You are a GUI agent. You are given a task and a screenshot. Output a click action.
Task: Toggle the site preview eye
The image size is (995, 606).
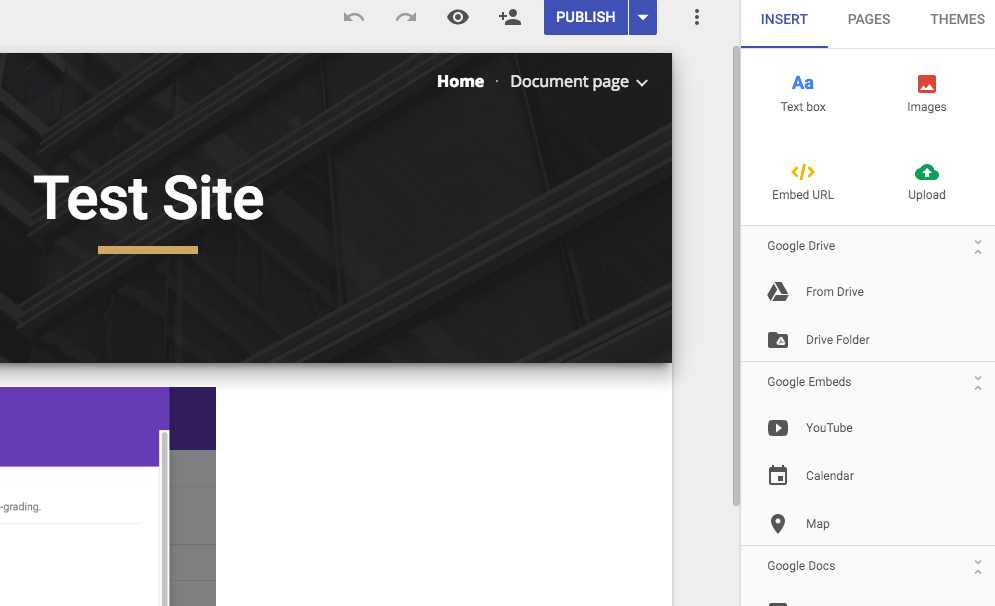click(x=458, y=17)
